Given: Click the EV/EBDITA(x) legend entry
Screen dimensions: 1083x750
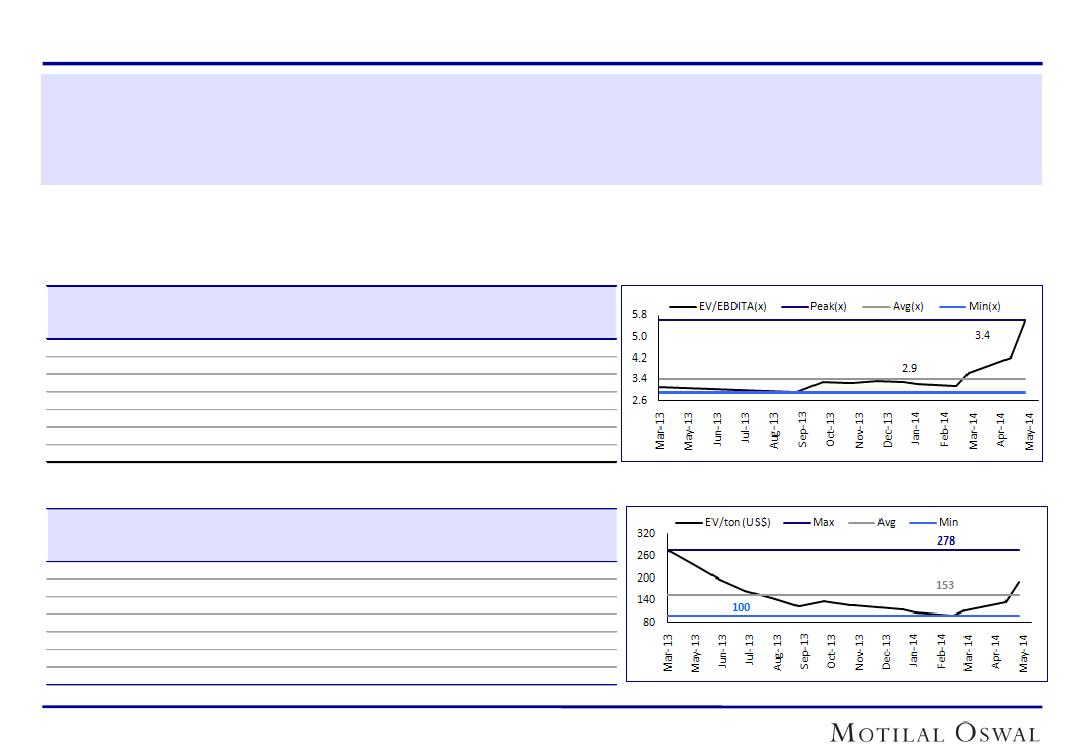Looking at the screenshot, I should (733, 306).
